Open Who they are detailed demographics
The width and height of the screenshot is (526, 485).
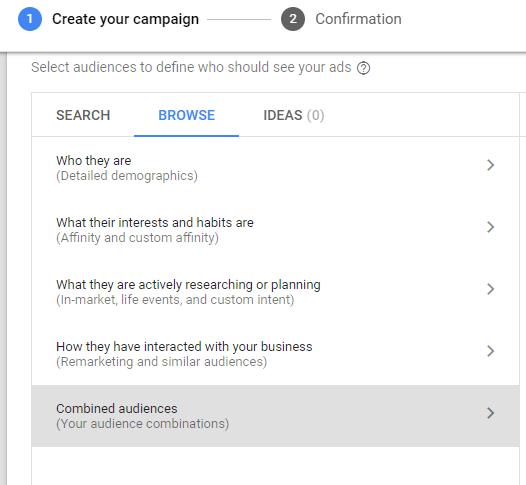point(275,168)
